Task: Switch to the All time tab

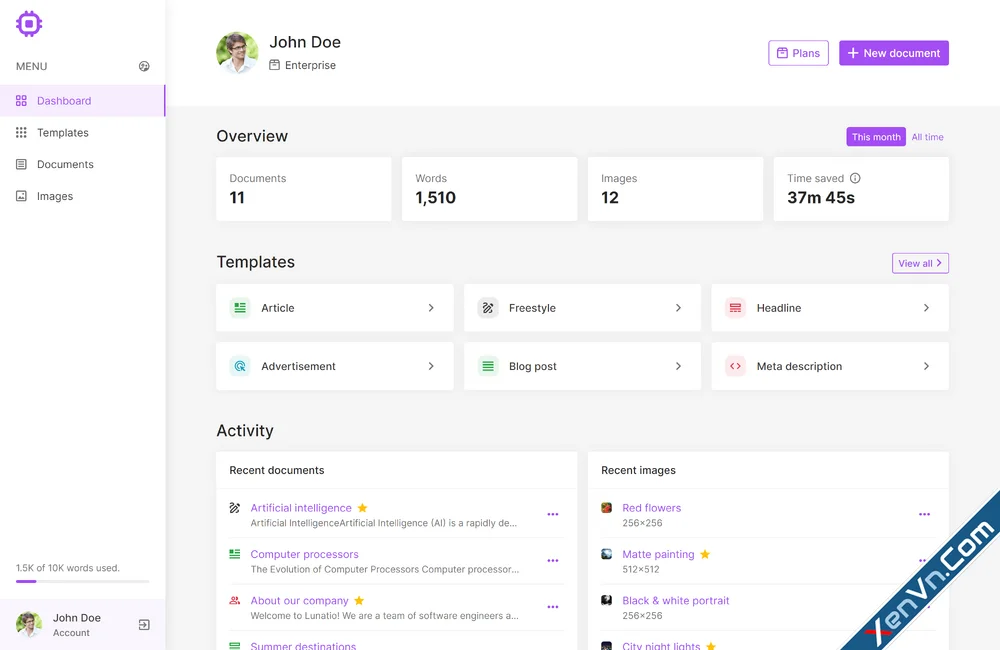Action: 927,137
